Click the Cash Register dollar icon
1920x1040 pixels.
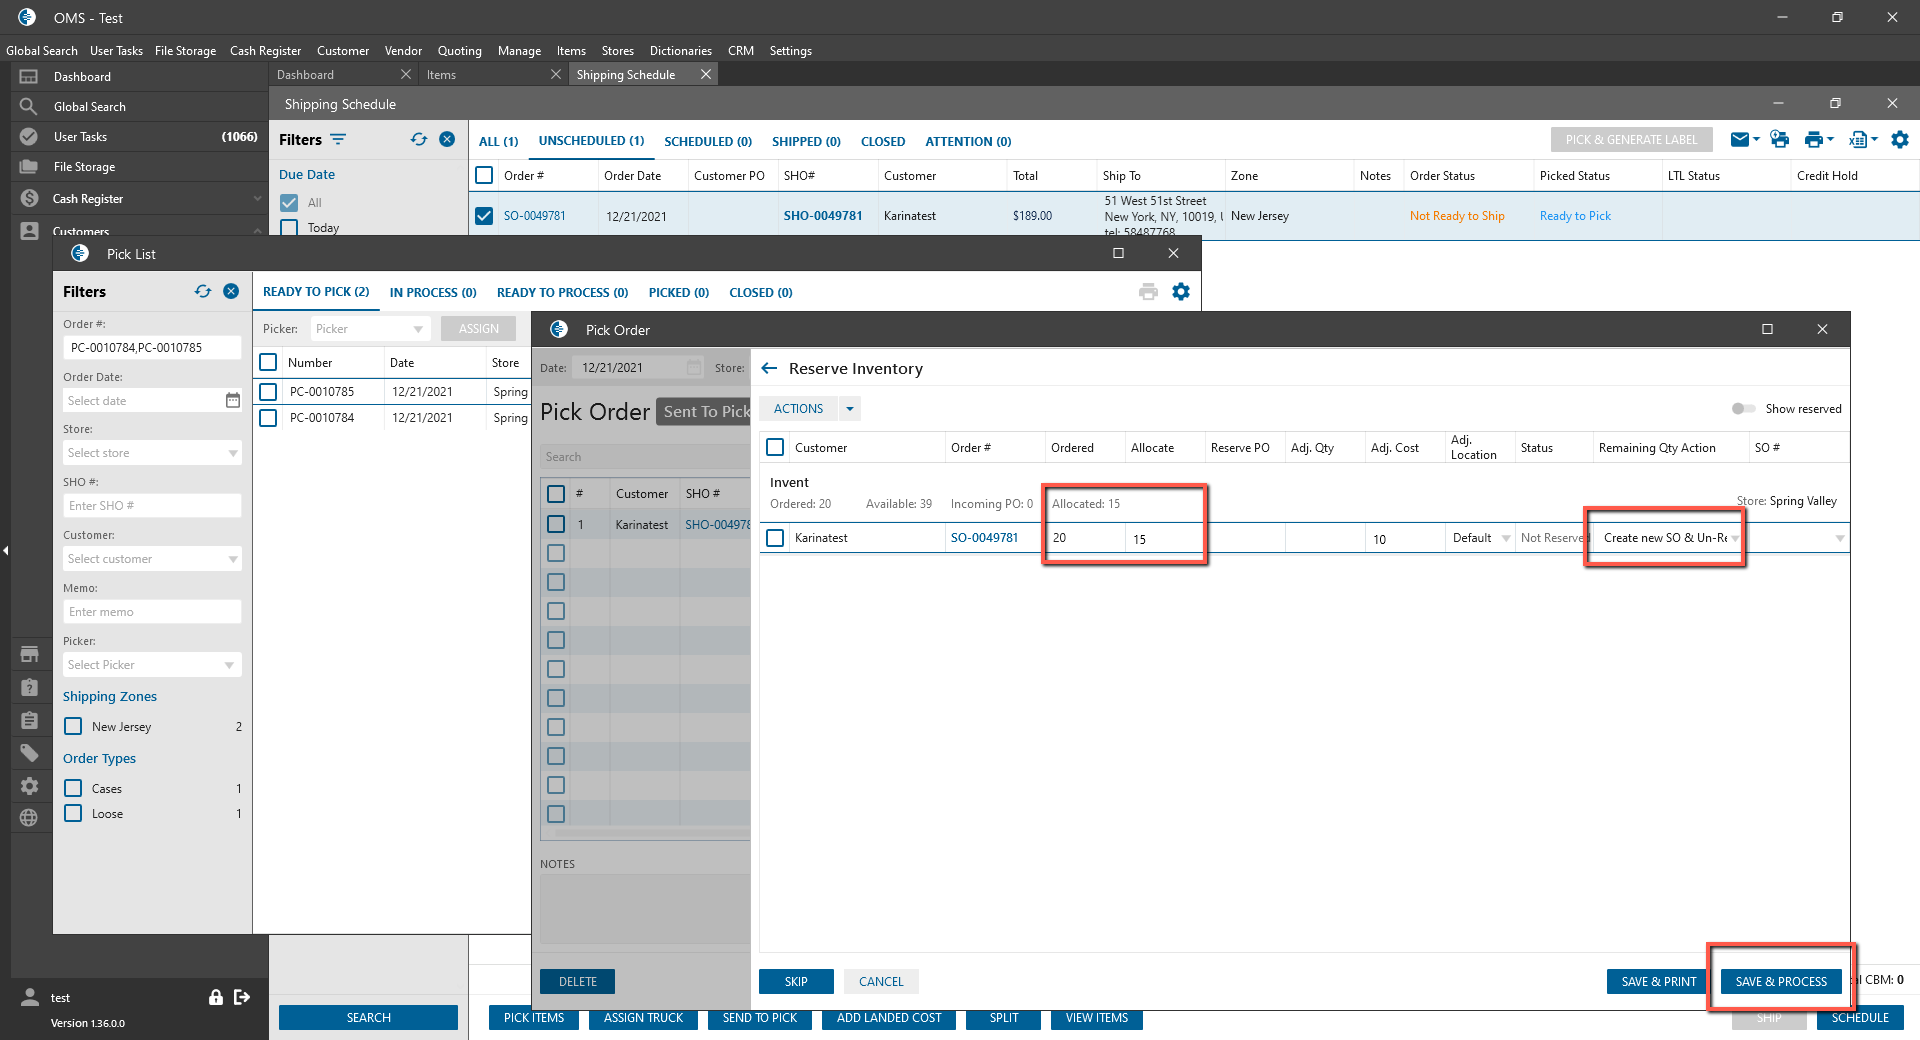[29, 198]
